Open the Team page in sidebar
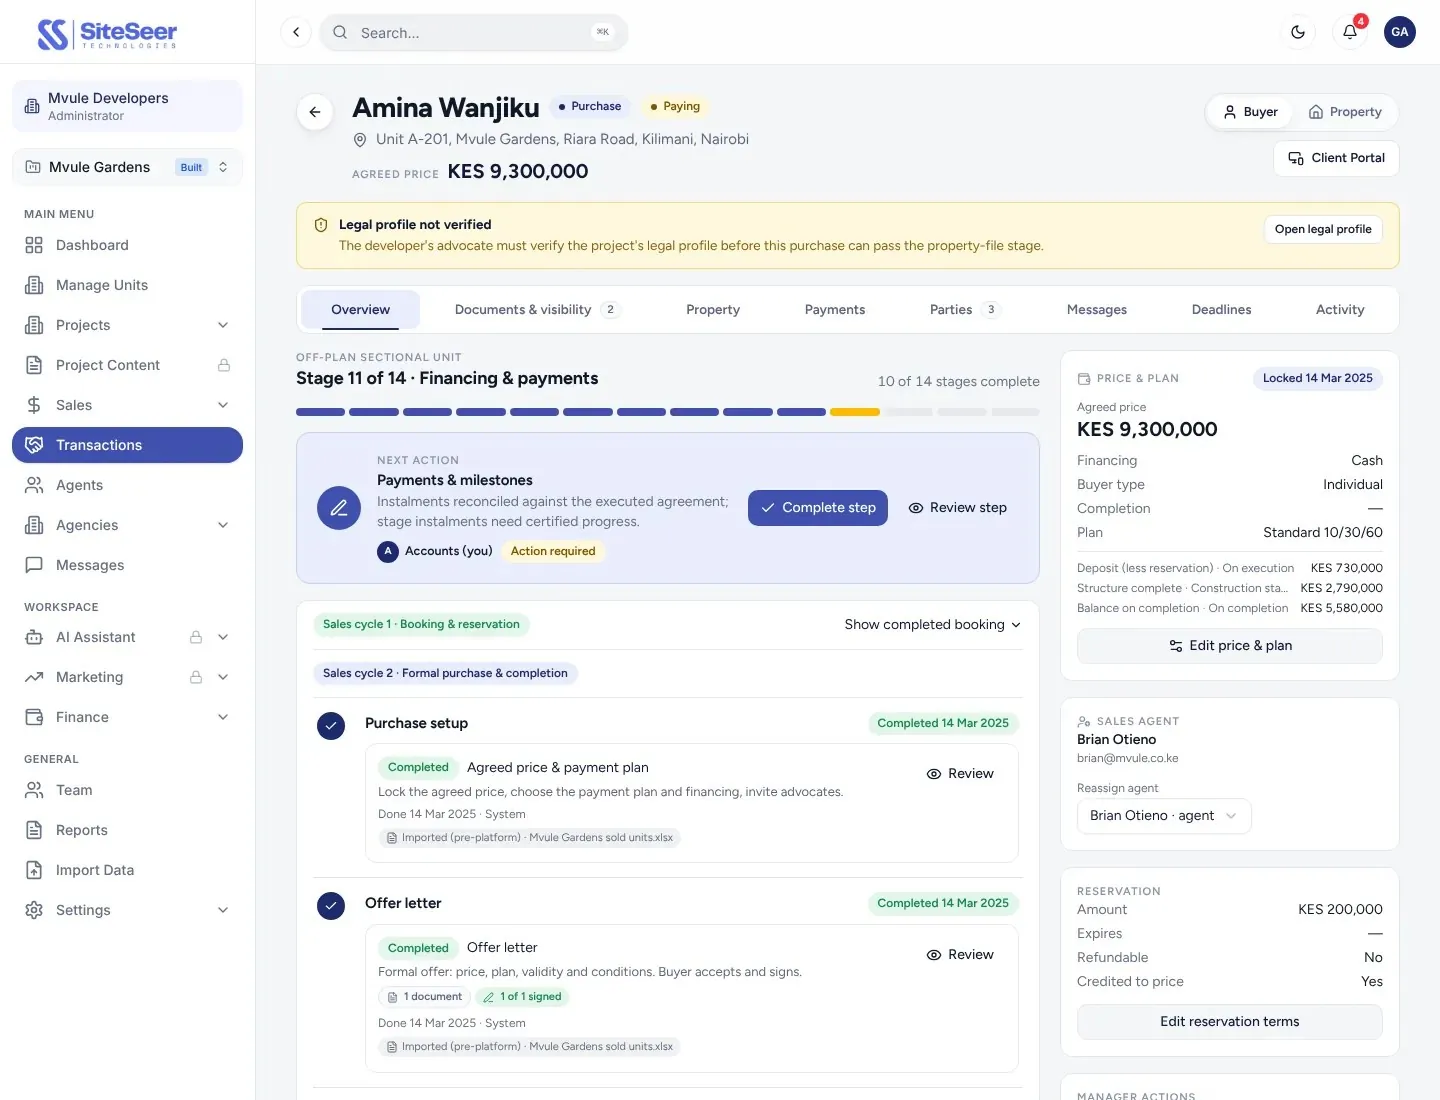 click(x=127, y=790)
